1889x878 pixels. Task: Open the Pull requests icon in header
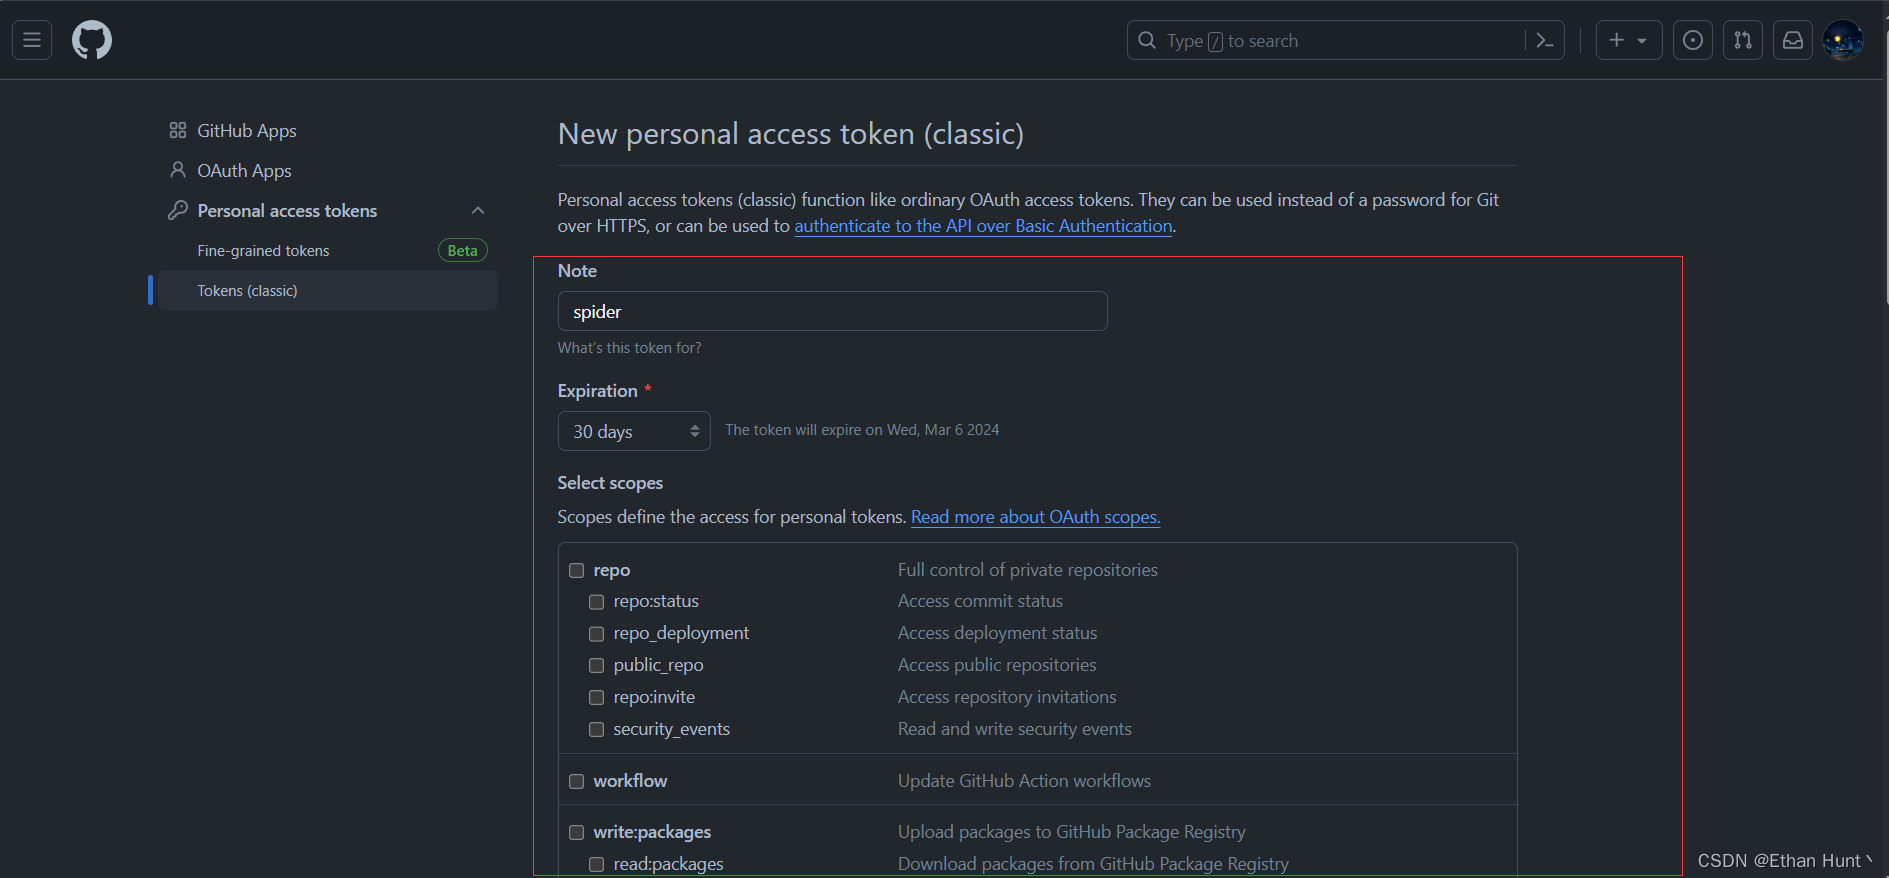click(1743, 41)
